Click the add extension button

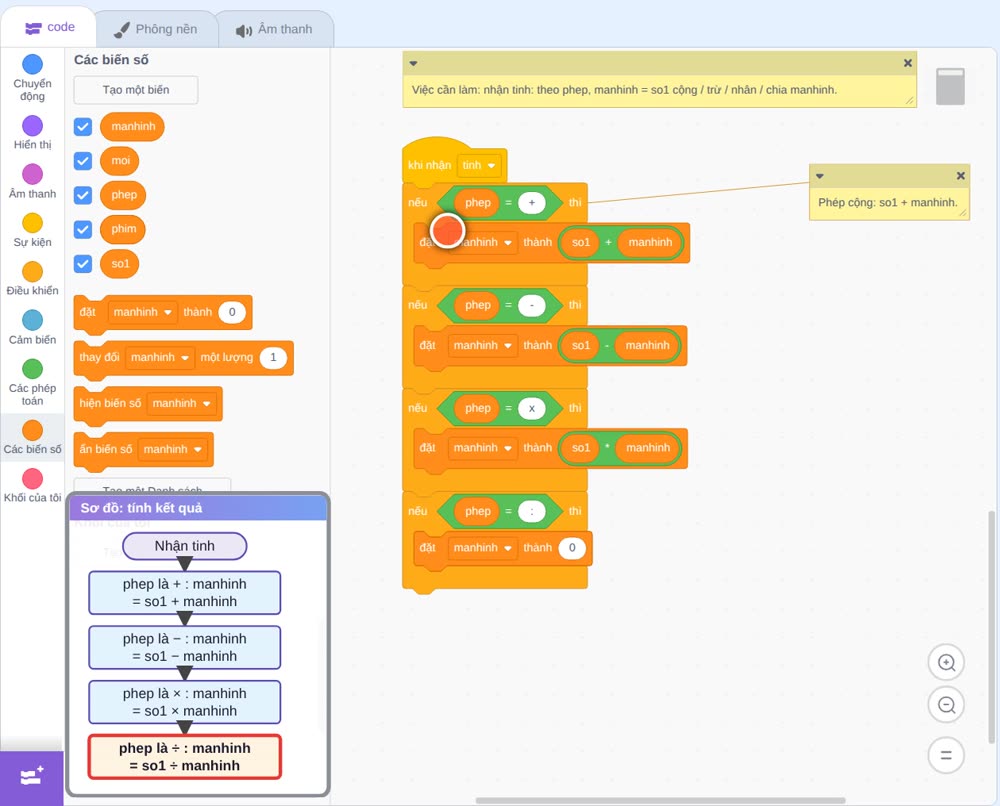[x=32, y=776]
